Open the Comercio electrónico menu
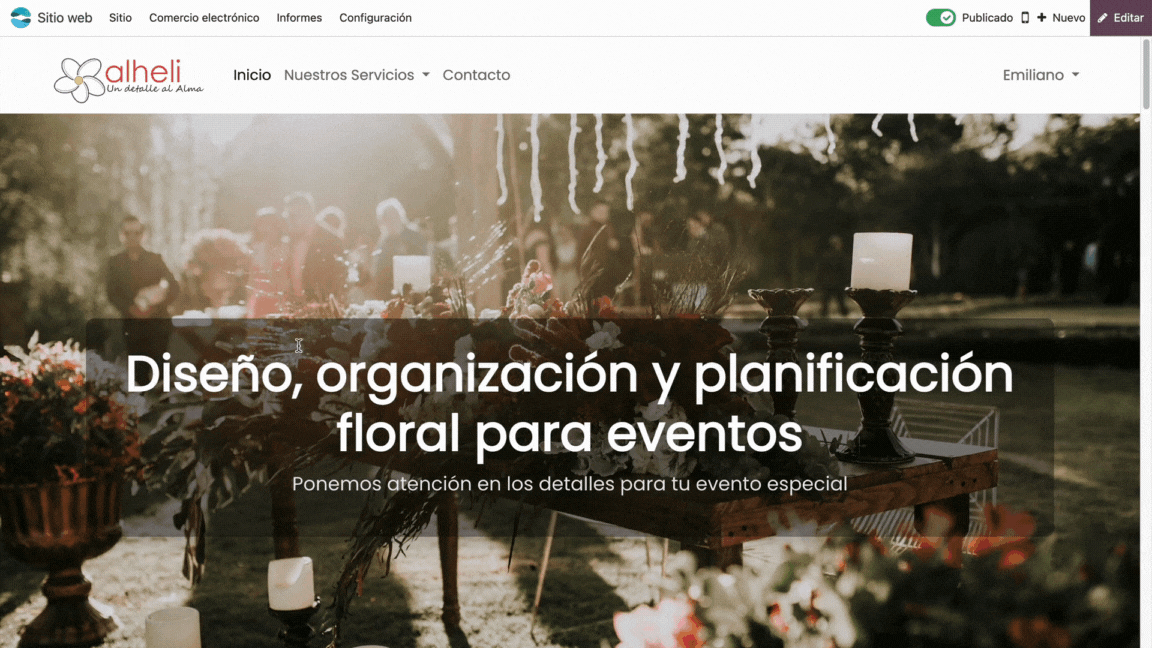The image size is (1152, 648). click(x=204, y=18)
